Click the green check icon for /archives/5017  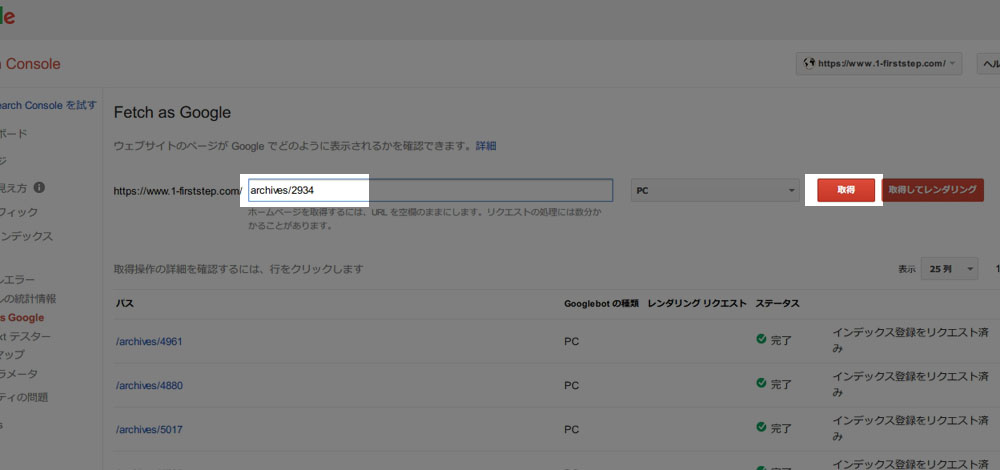coord(761,427)
